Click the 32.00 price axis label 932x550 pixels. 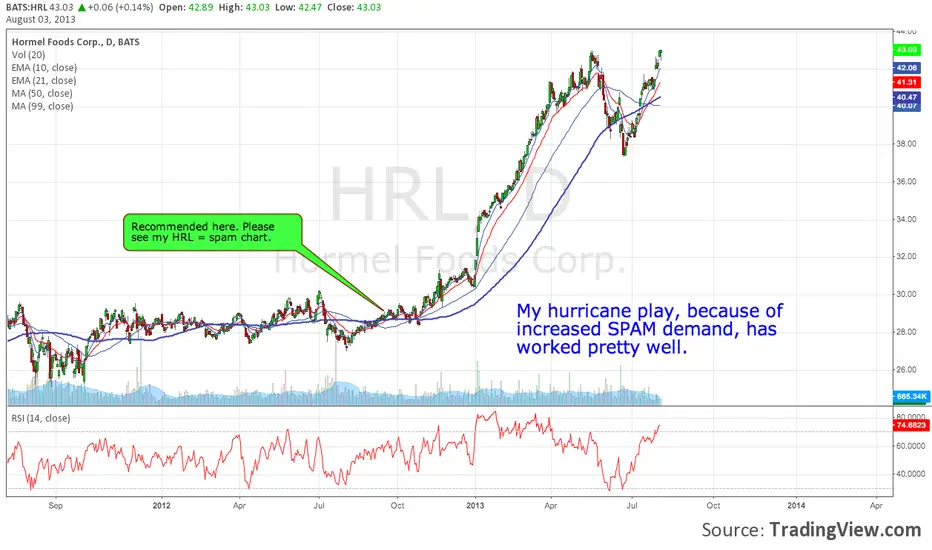pyautogui.click(x=906, y=257)
